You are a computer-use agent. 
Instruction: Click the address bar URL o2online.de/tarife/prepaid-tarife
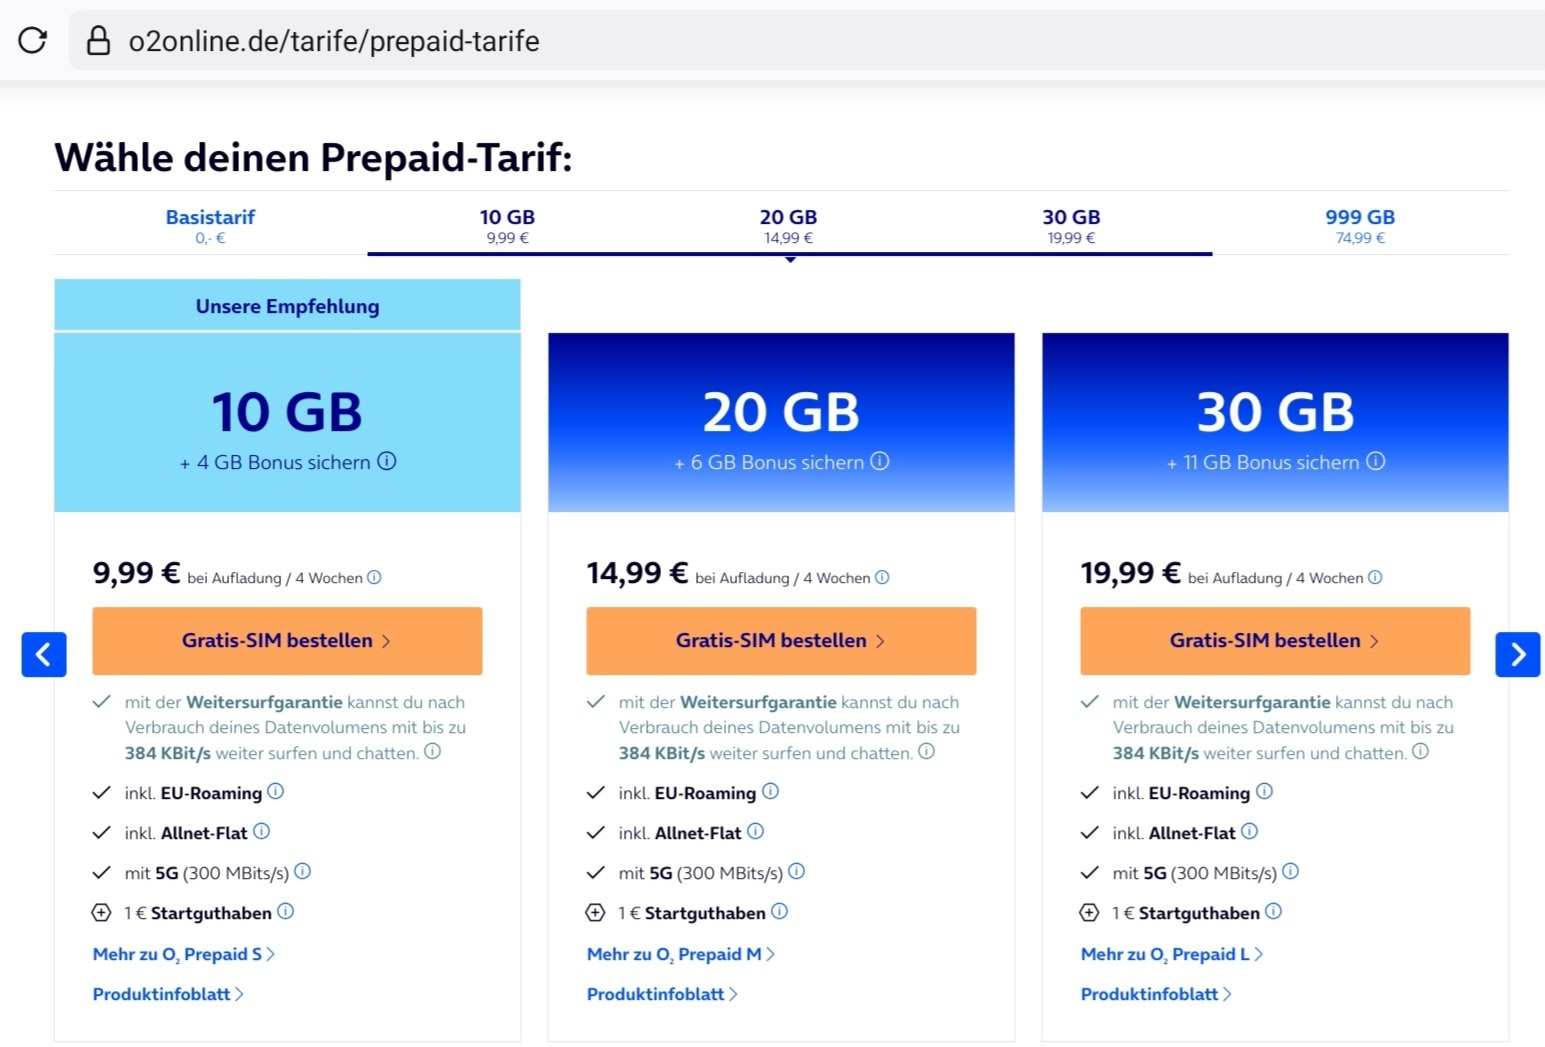(334, 41)
